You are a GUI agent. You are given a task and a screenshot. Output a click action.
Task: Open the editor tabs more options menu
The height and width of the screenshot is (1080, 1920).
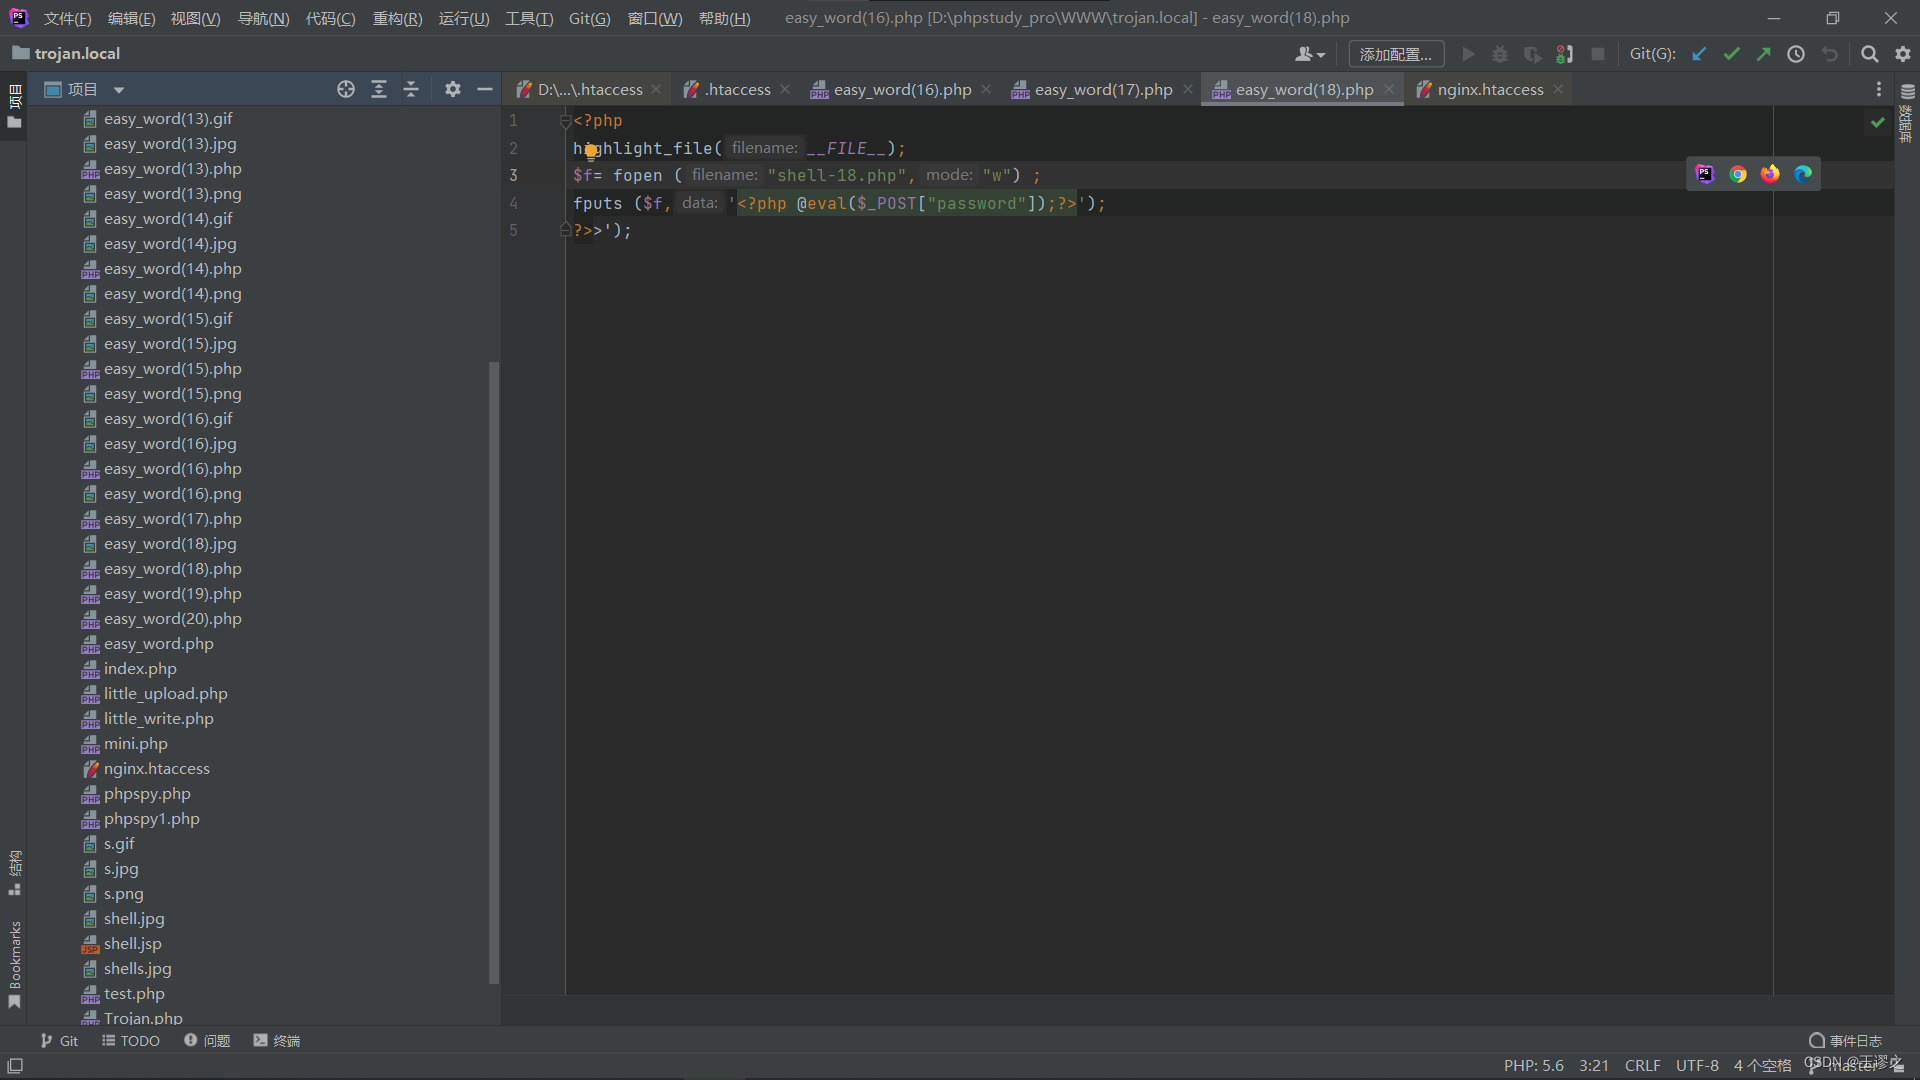1878,90
